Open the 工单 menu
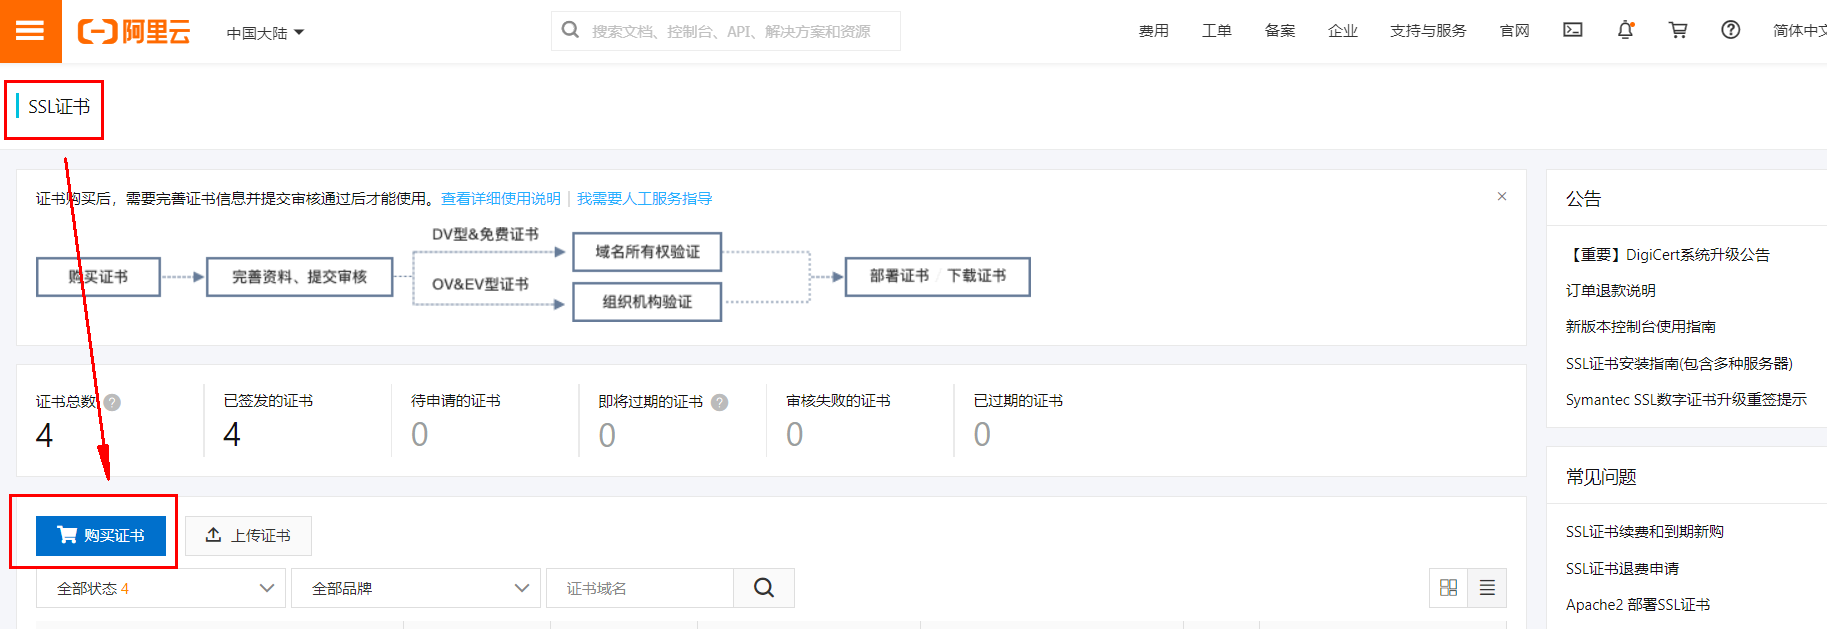This screenshot has height=629, width=1827. [x=1216, y=31]
